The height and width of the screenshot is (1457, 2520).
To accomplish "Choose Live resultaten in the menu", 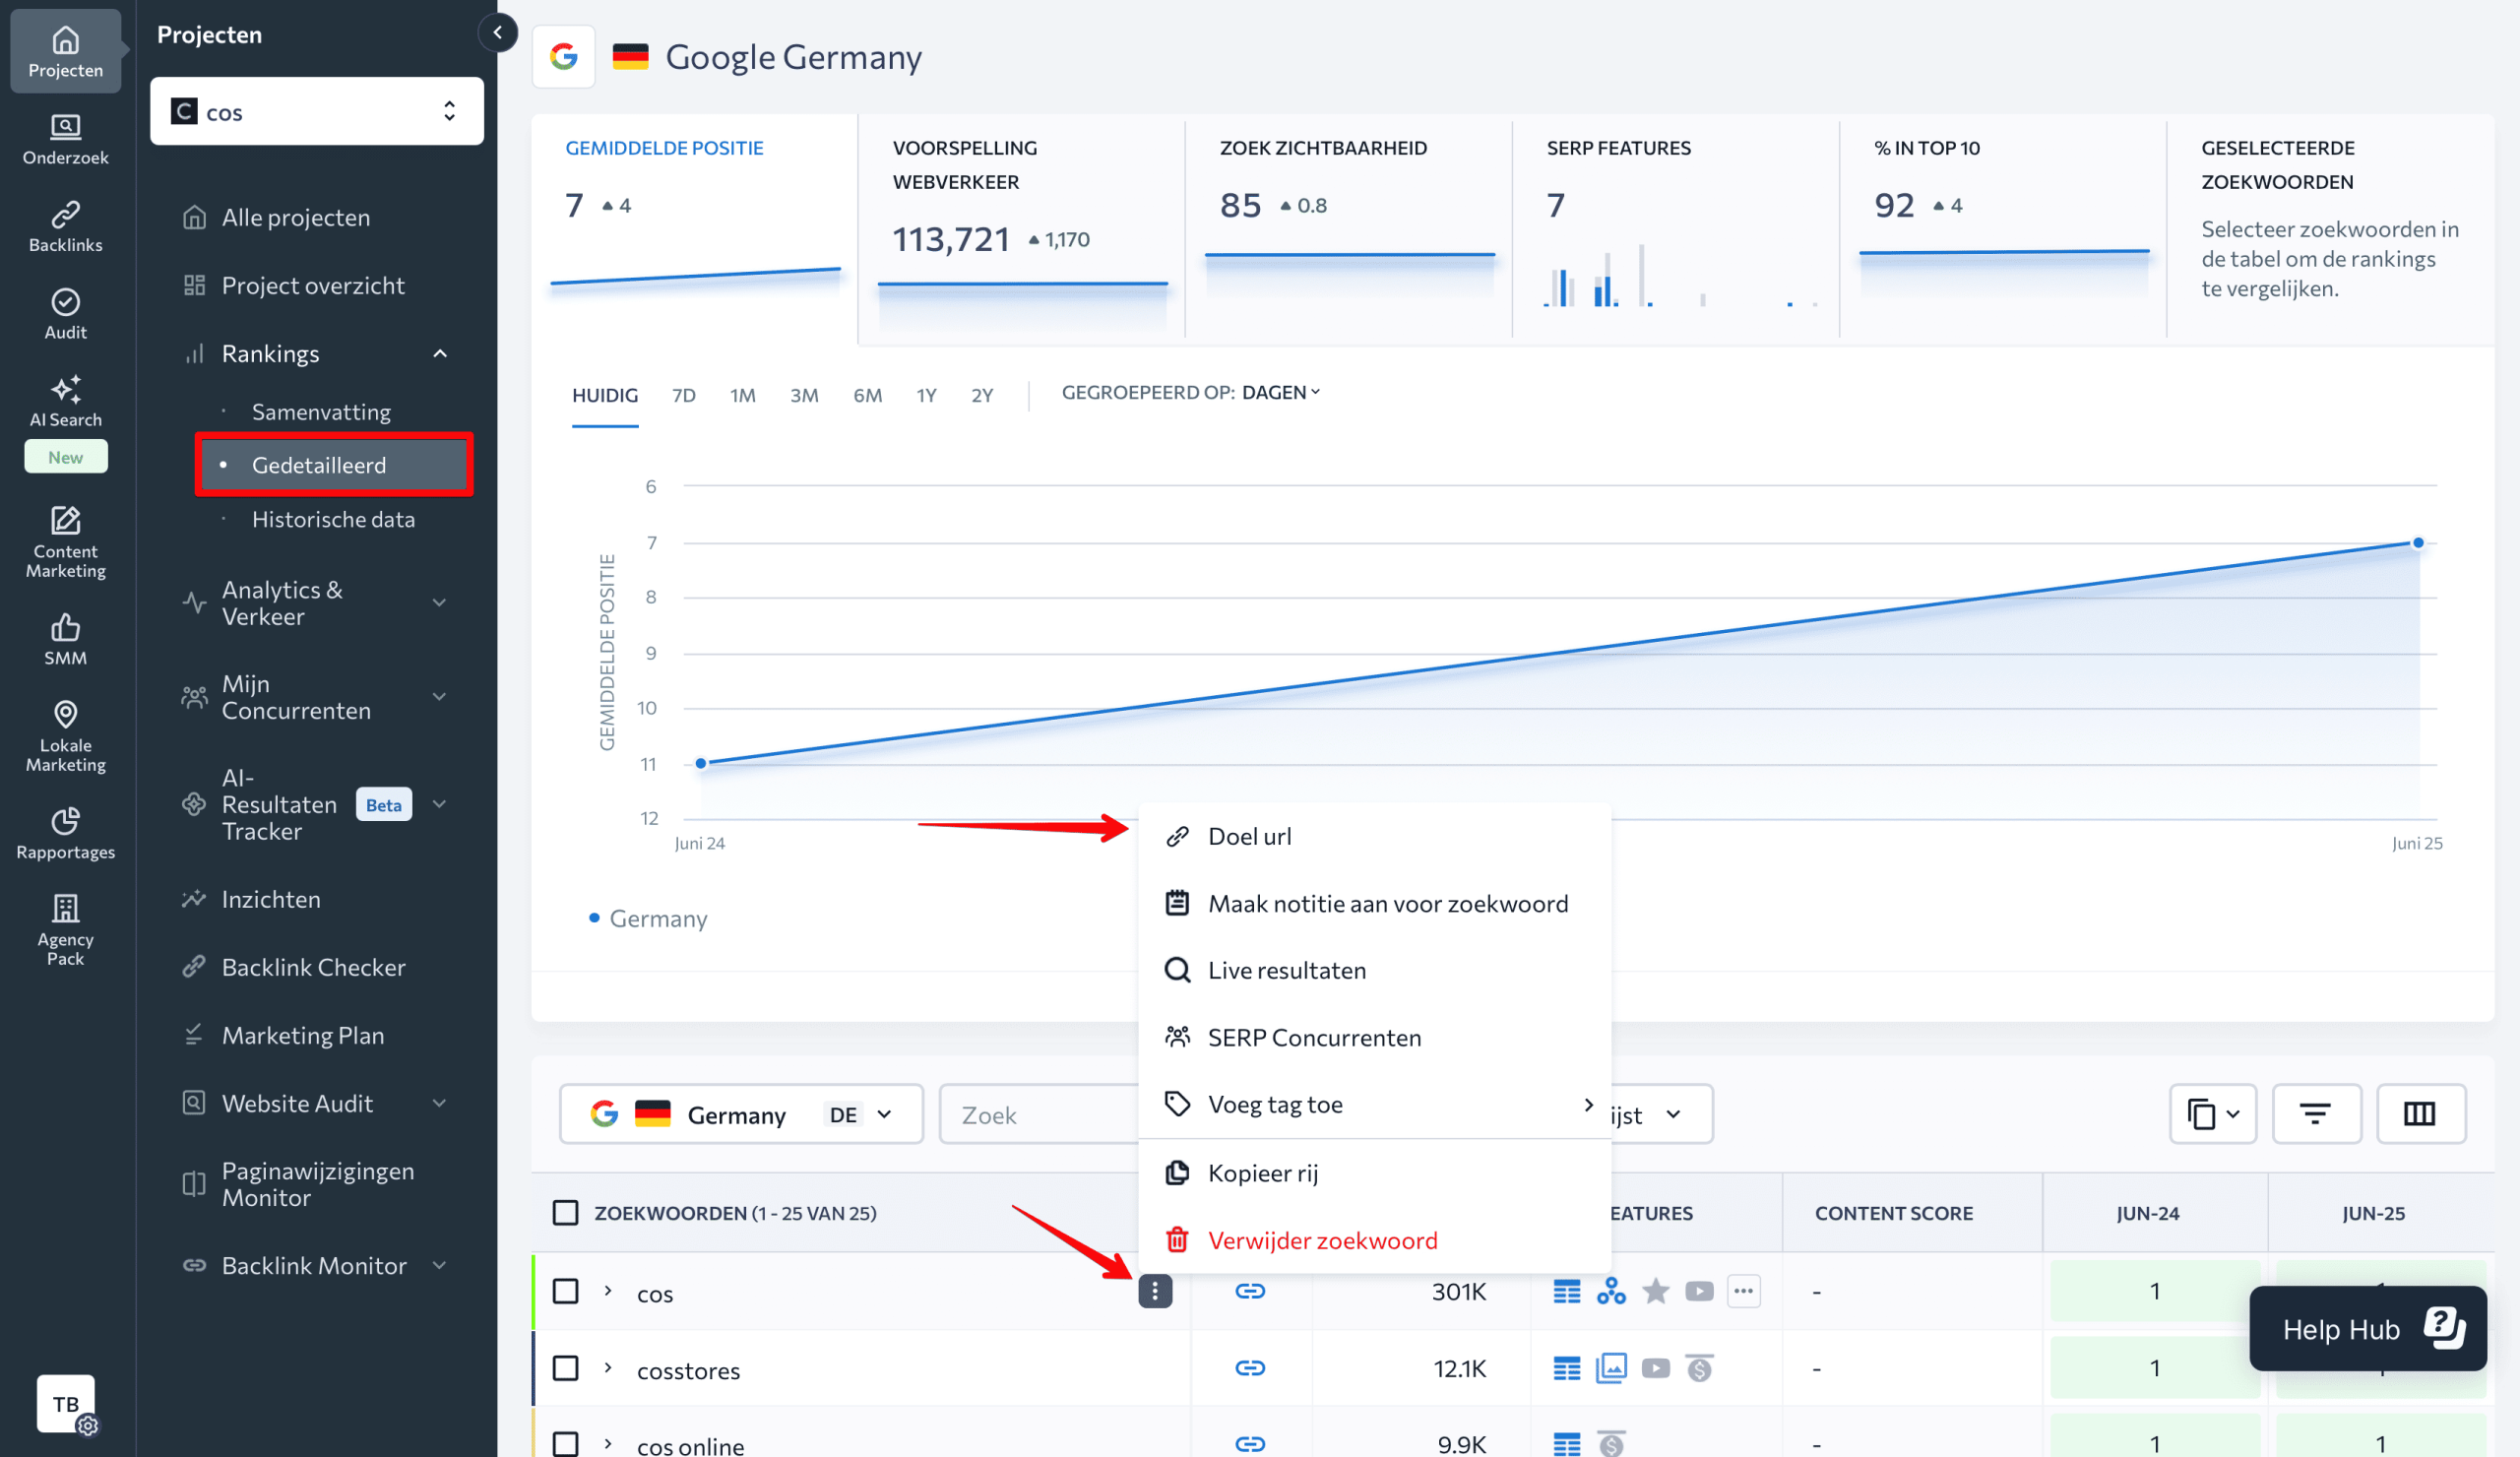I will coord(1374,970).
